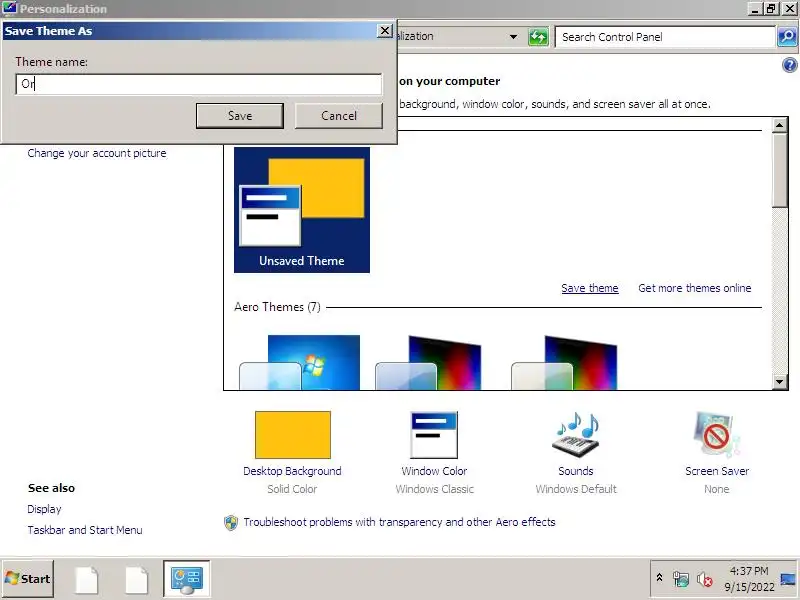Screen dimensions: 800x600
Task: Select the Windows 7 Aero theme thumbnail
Action: pyautogui.click(x=299, y=362)
